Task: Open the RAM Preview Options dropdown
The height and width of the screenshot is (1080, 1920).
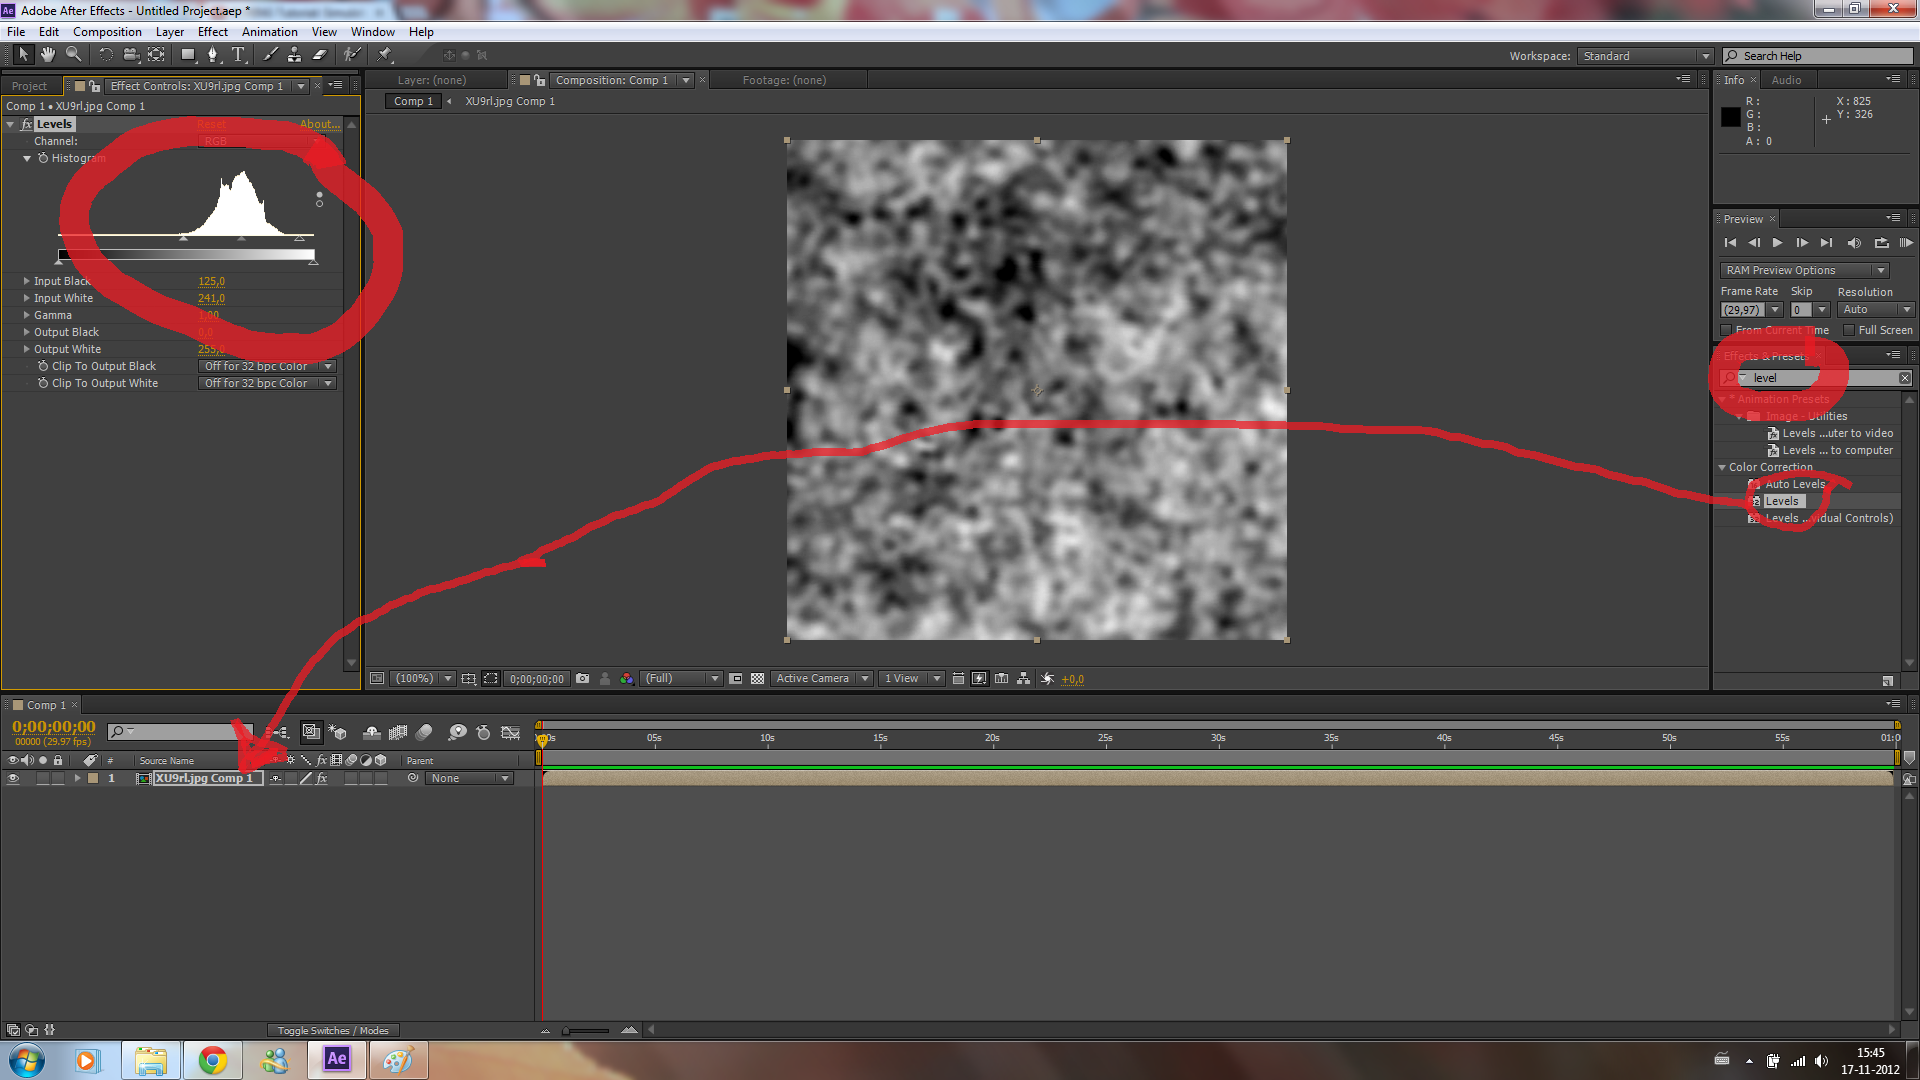Action: point(1804,270)
